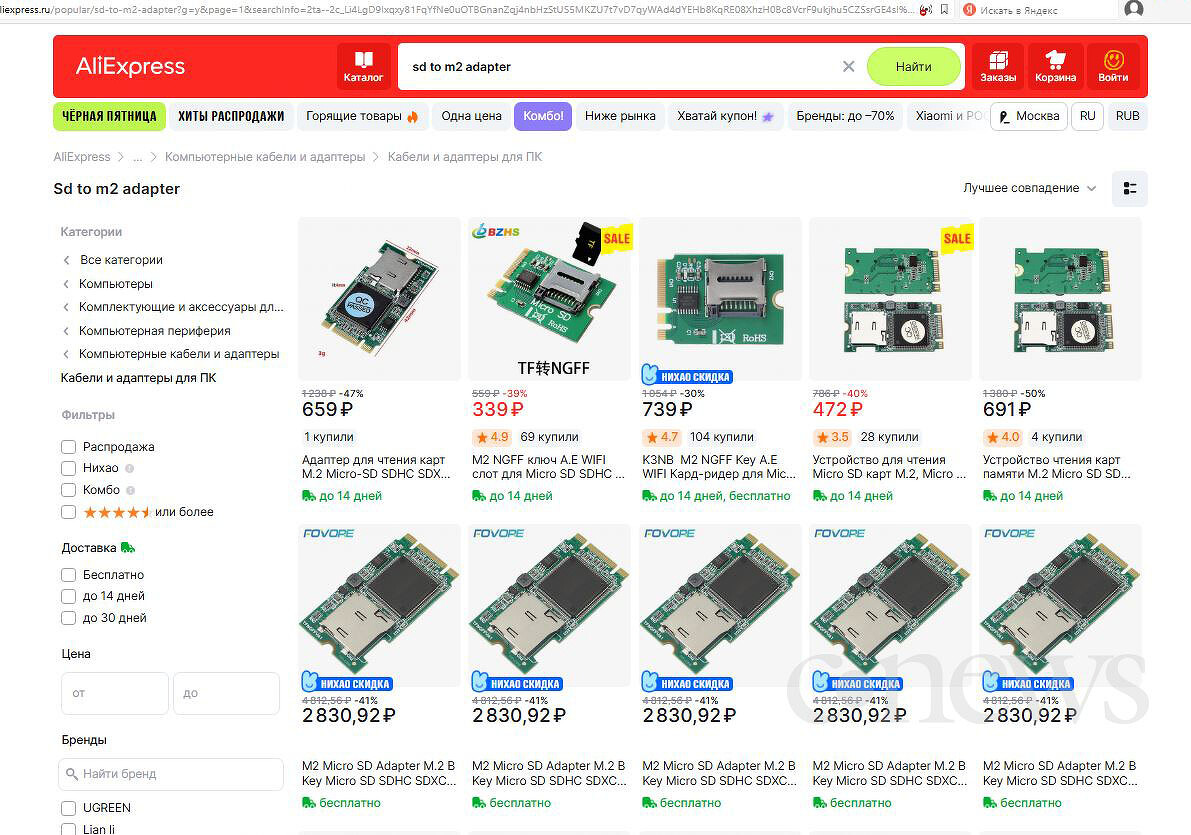Go to Компьютерные кабели и адаптеры breadcrumb

click(x=265, y=157)
